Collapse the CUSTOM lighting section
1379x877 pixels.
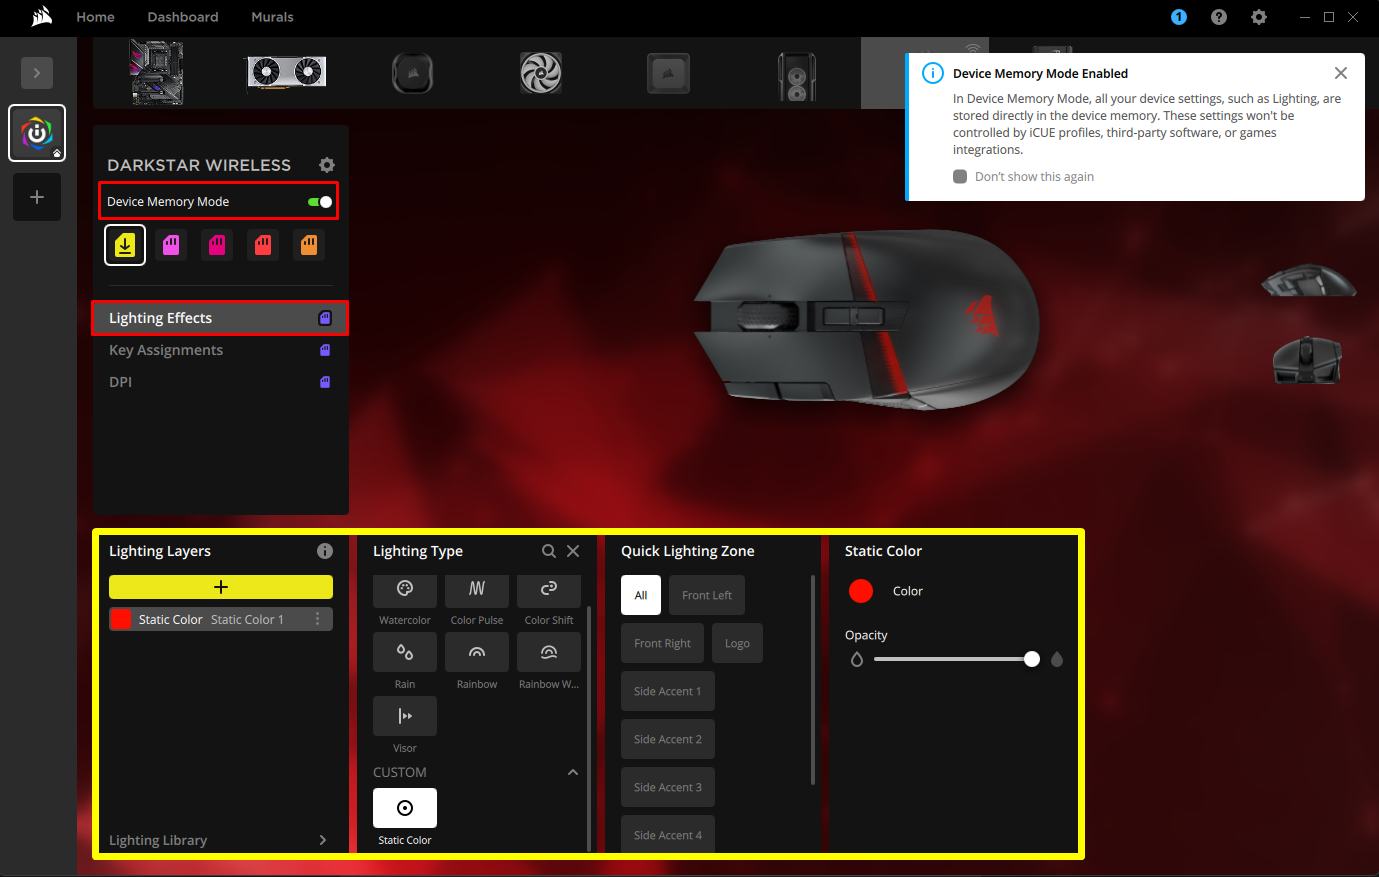[572, 771]
